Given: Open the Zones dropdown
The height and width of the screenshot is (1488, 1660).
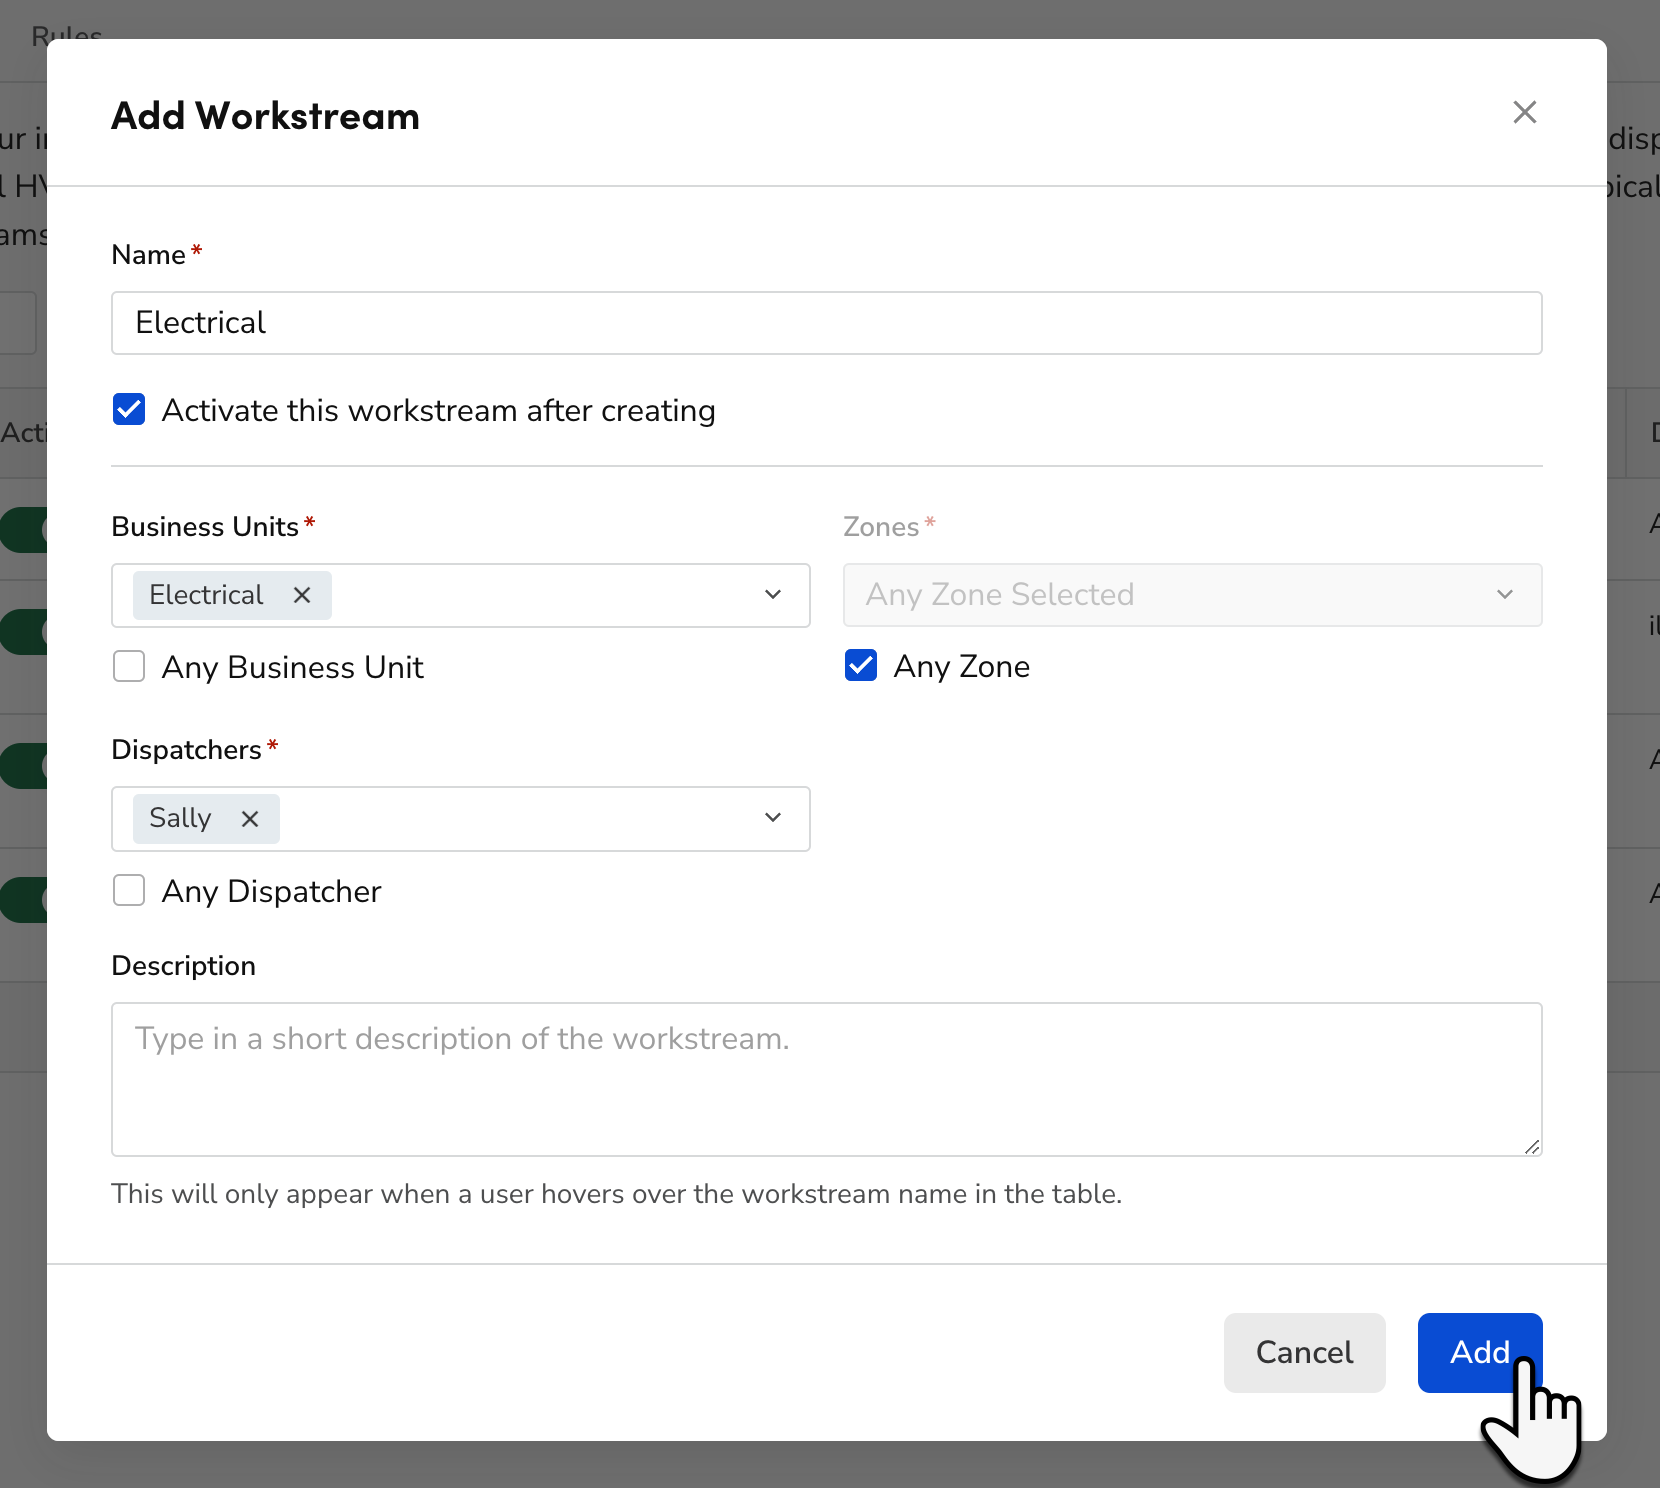Looking at the screenshot, I should (1192, 595).
